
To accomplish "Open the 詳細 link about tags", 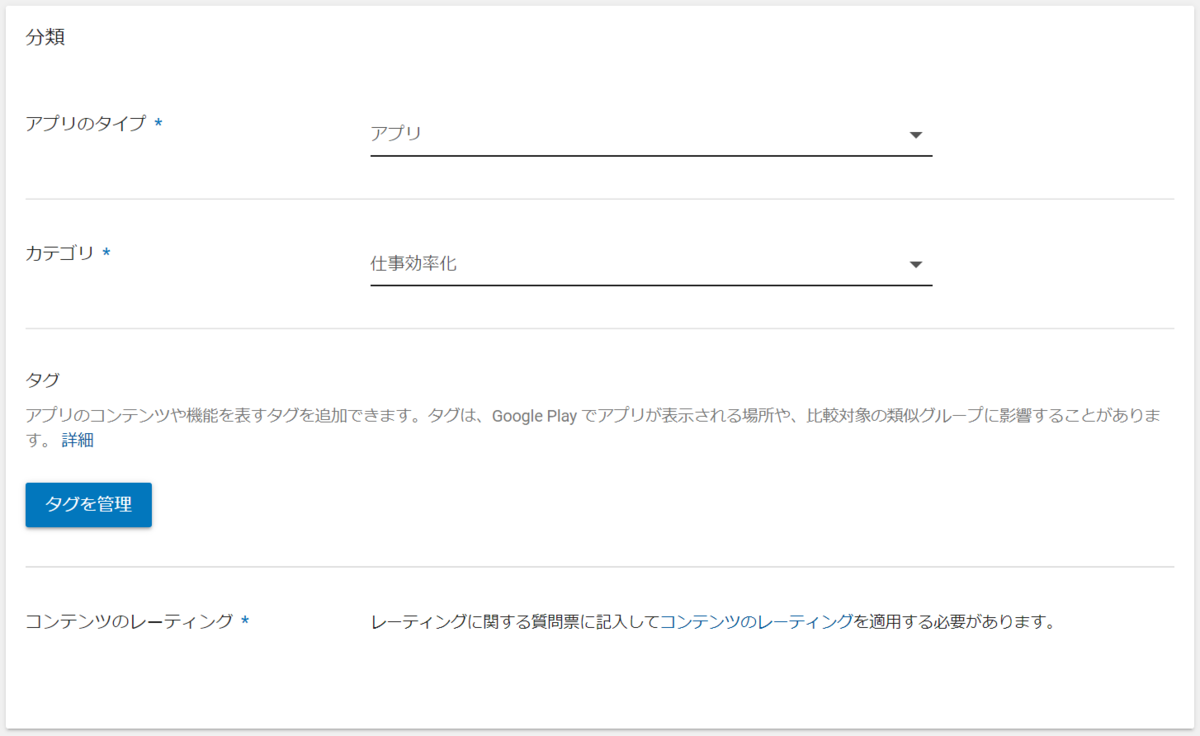I will point(80,440).
